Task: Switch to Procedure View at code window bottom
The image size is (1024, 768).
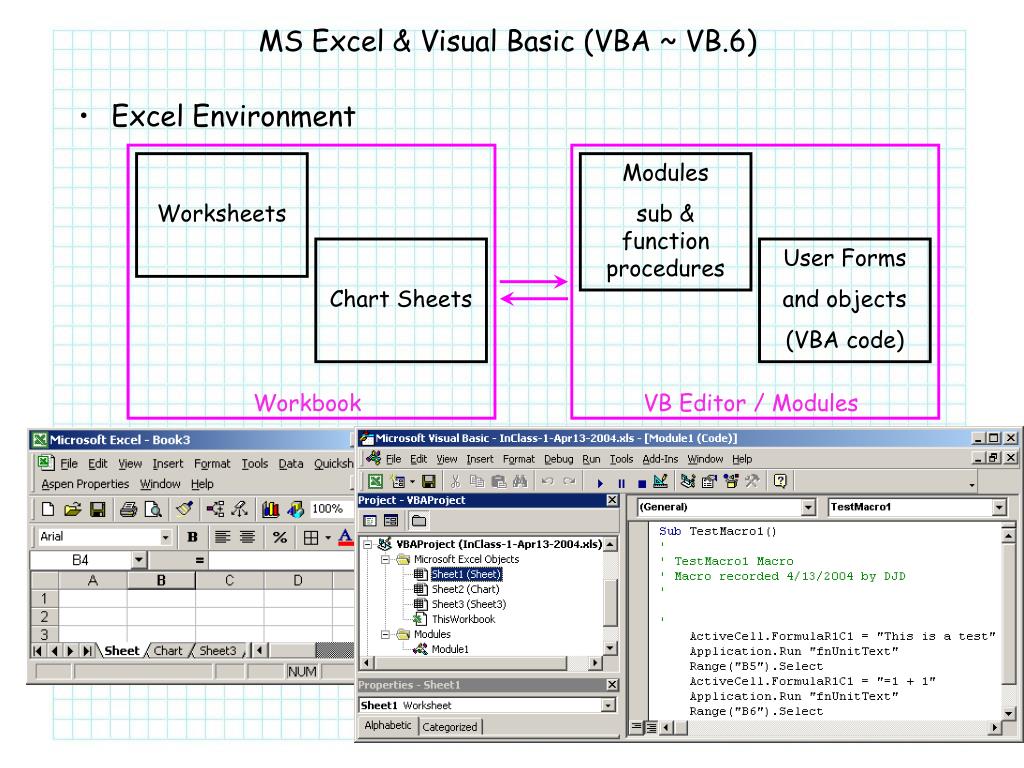Action: [x=637, y=727]
